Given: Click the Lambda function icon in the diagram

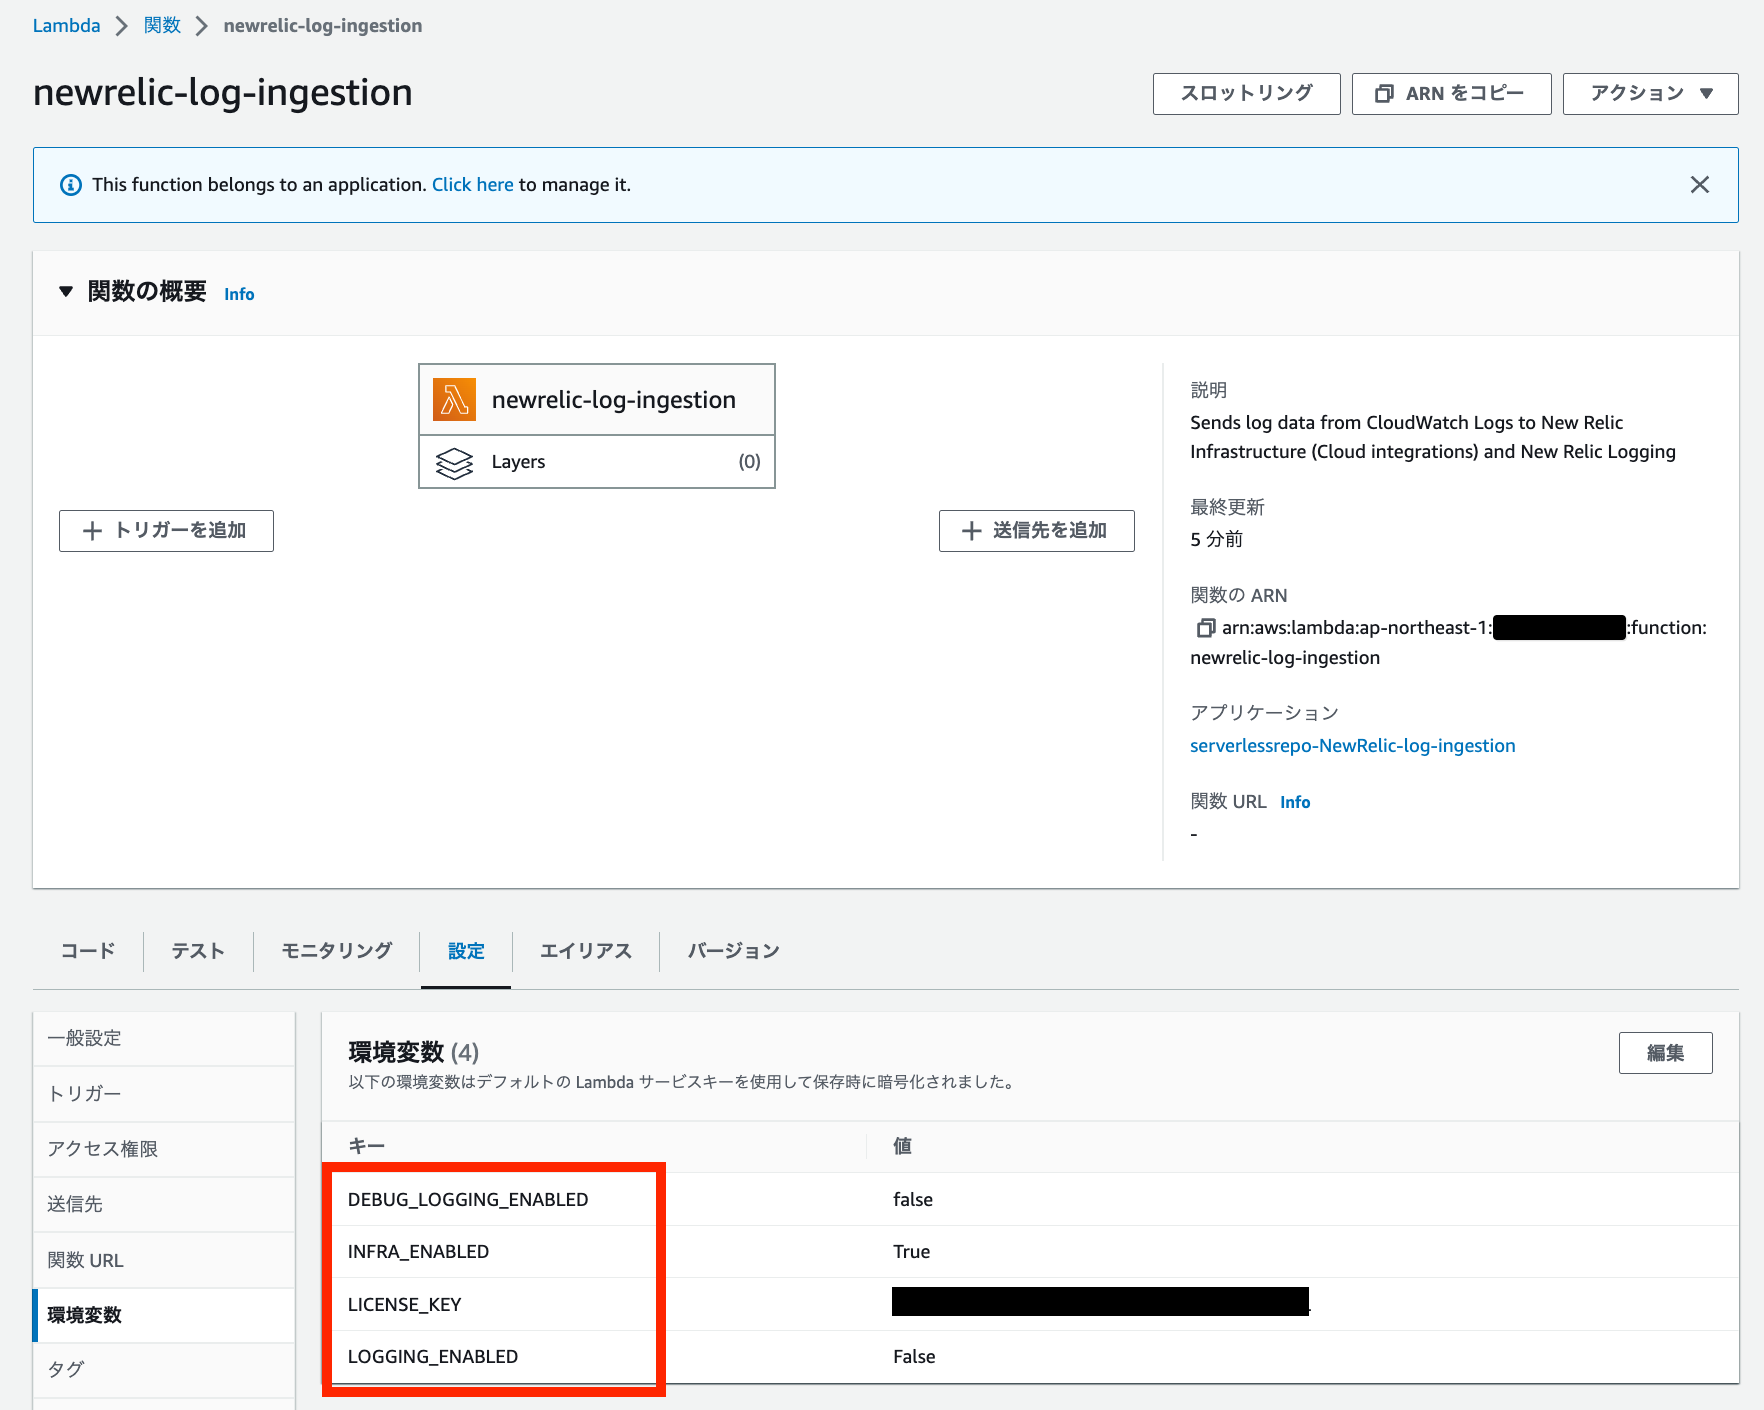Looking at the screenshot, I should coord(454,399).
